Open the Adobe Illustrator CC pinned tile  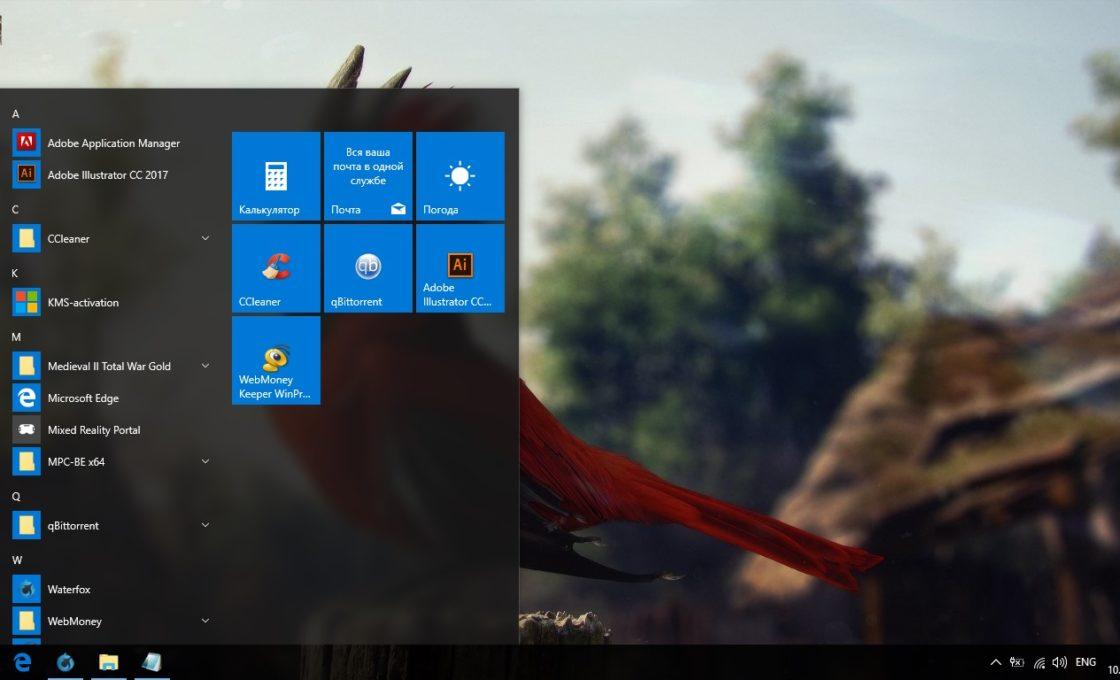460,268
